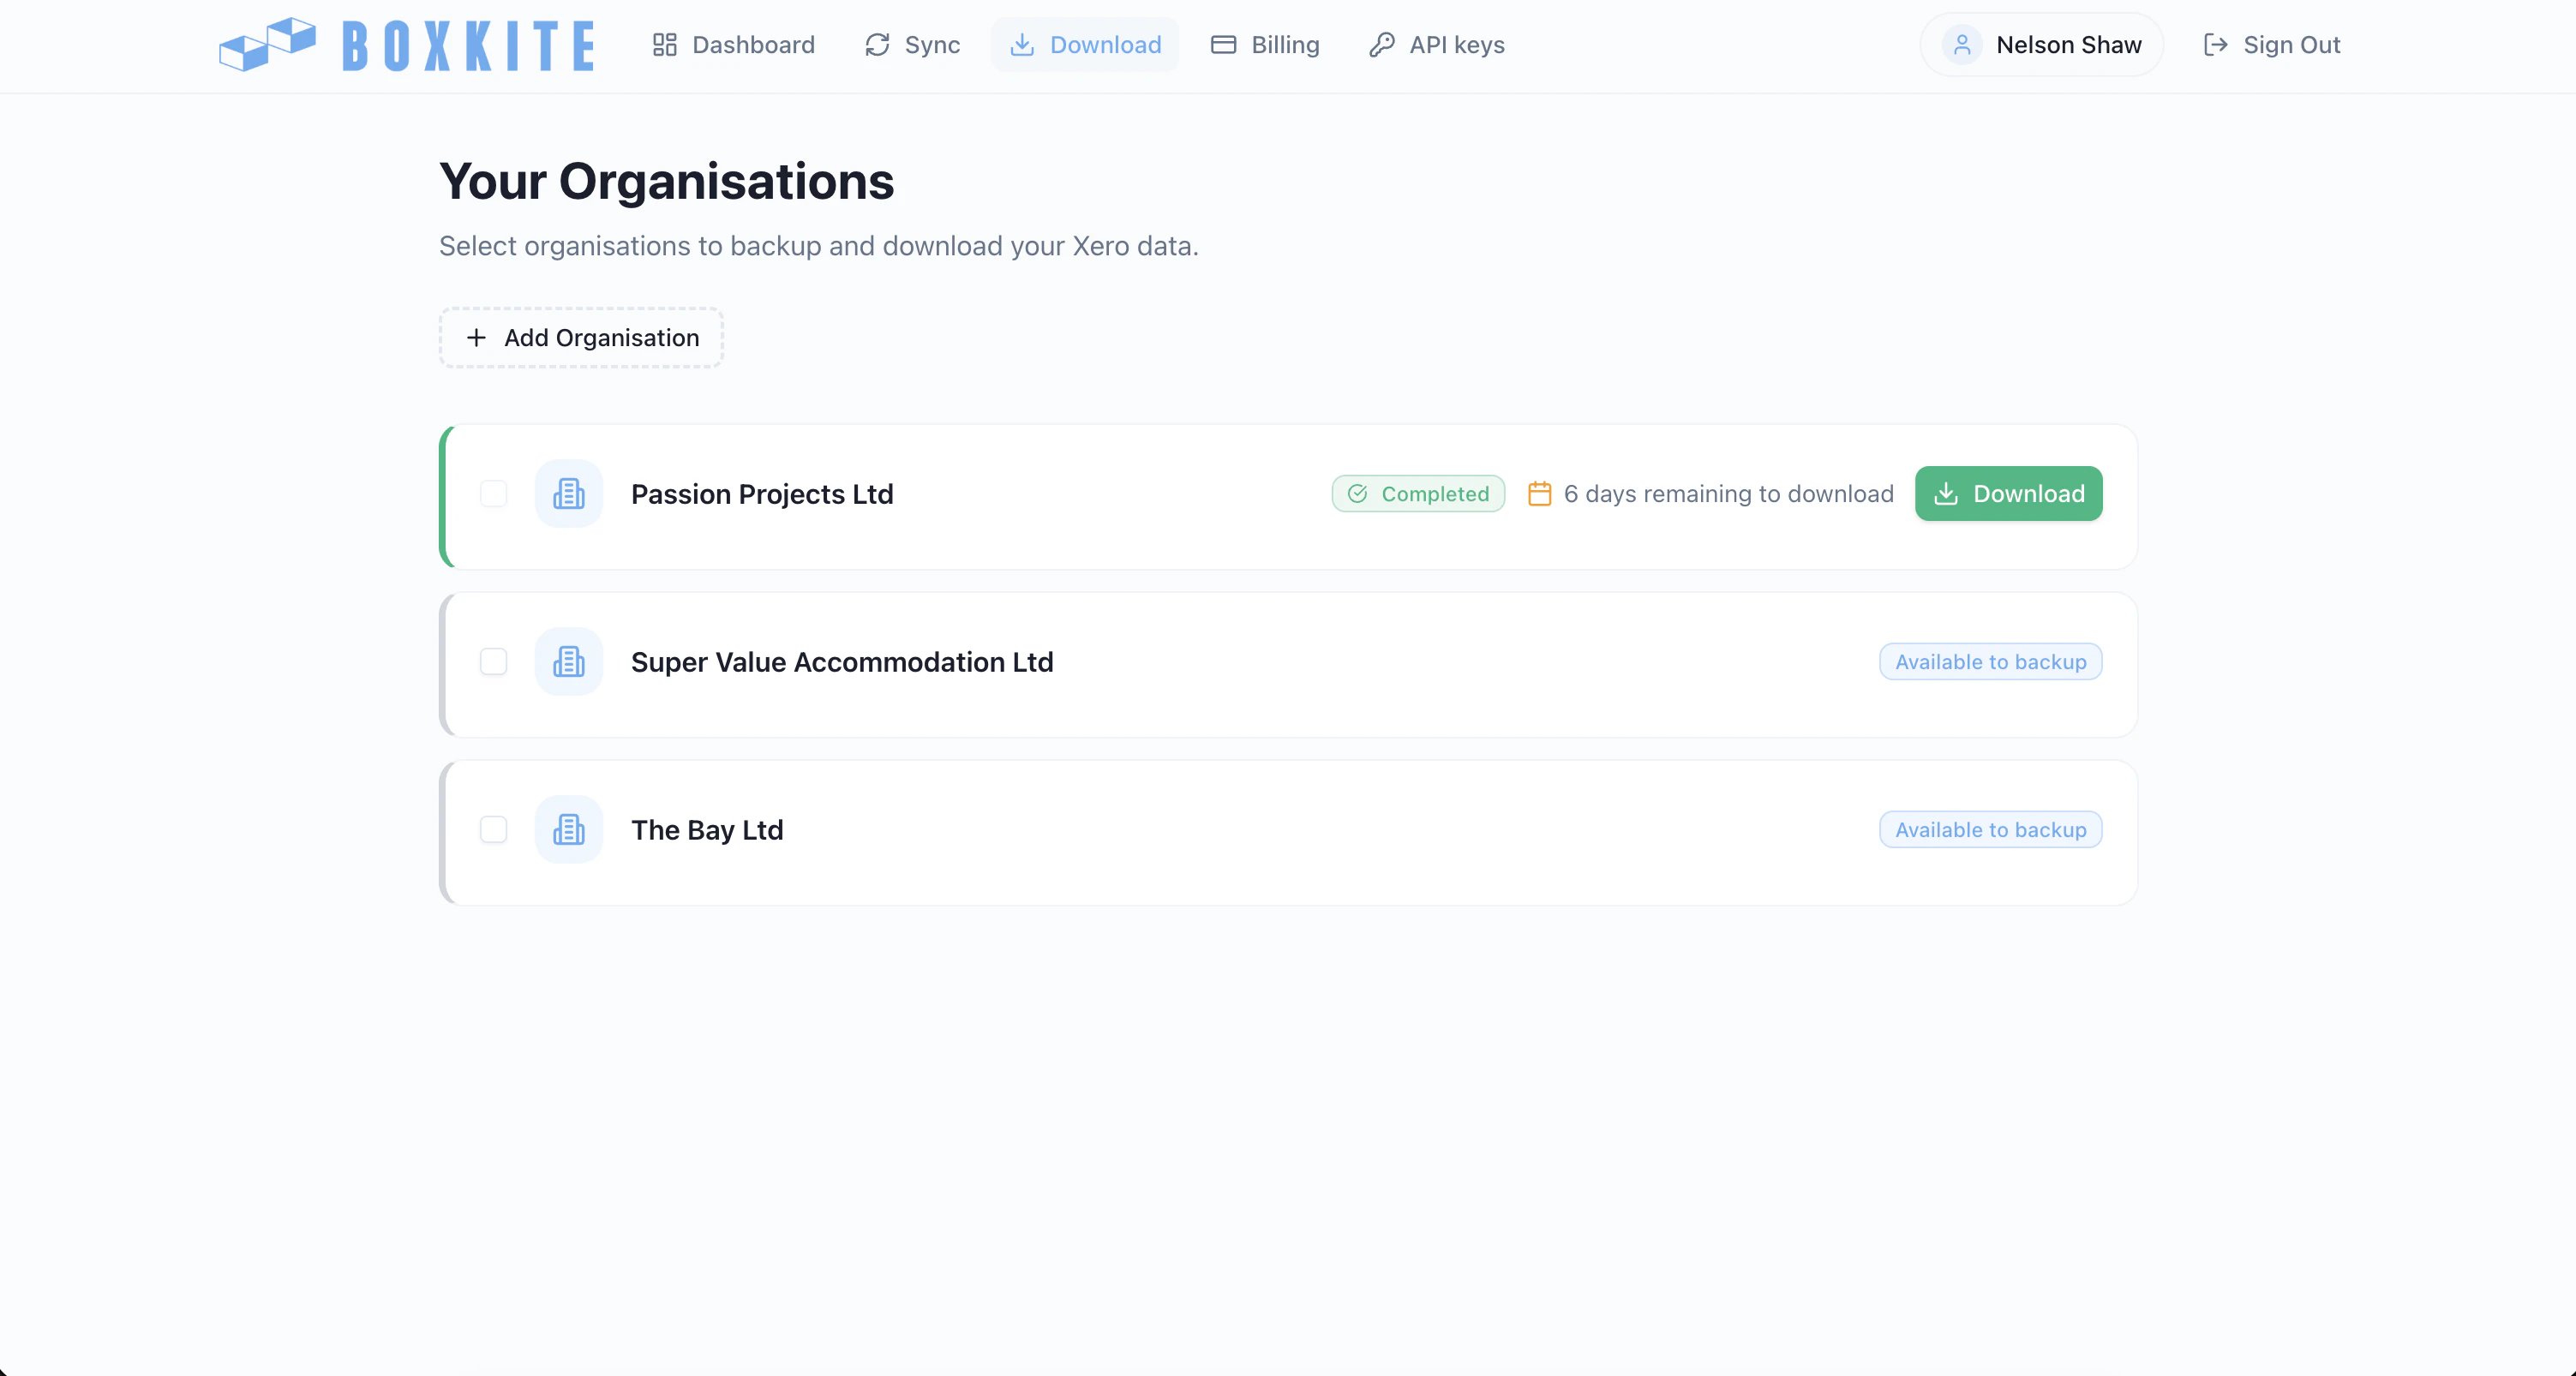The image size is (2576, 1376).
Task: Click Passion Projects Ltd building icon
Action: coord(569,494)
